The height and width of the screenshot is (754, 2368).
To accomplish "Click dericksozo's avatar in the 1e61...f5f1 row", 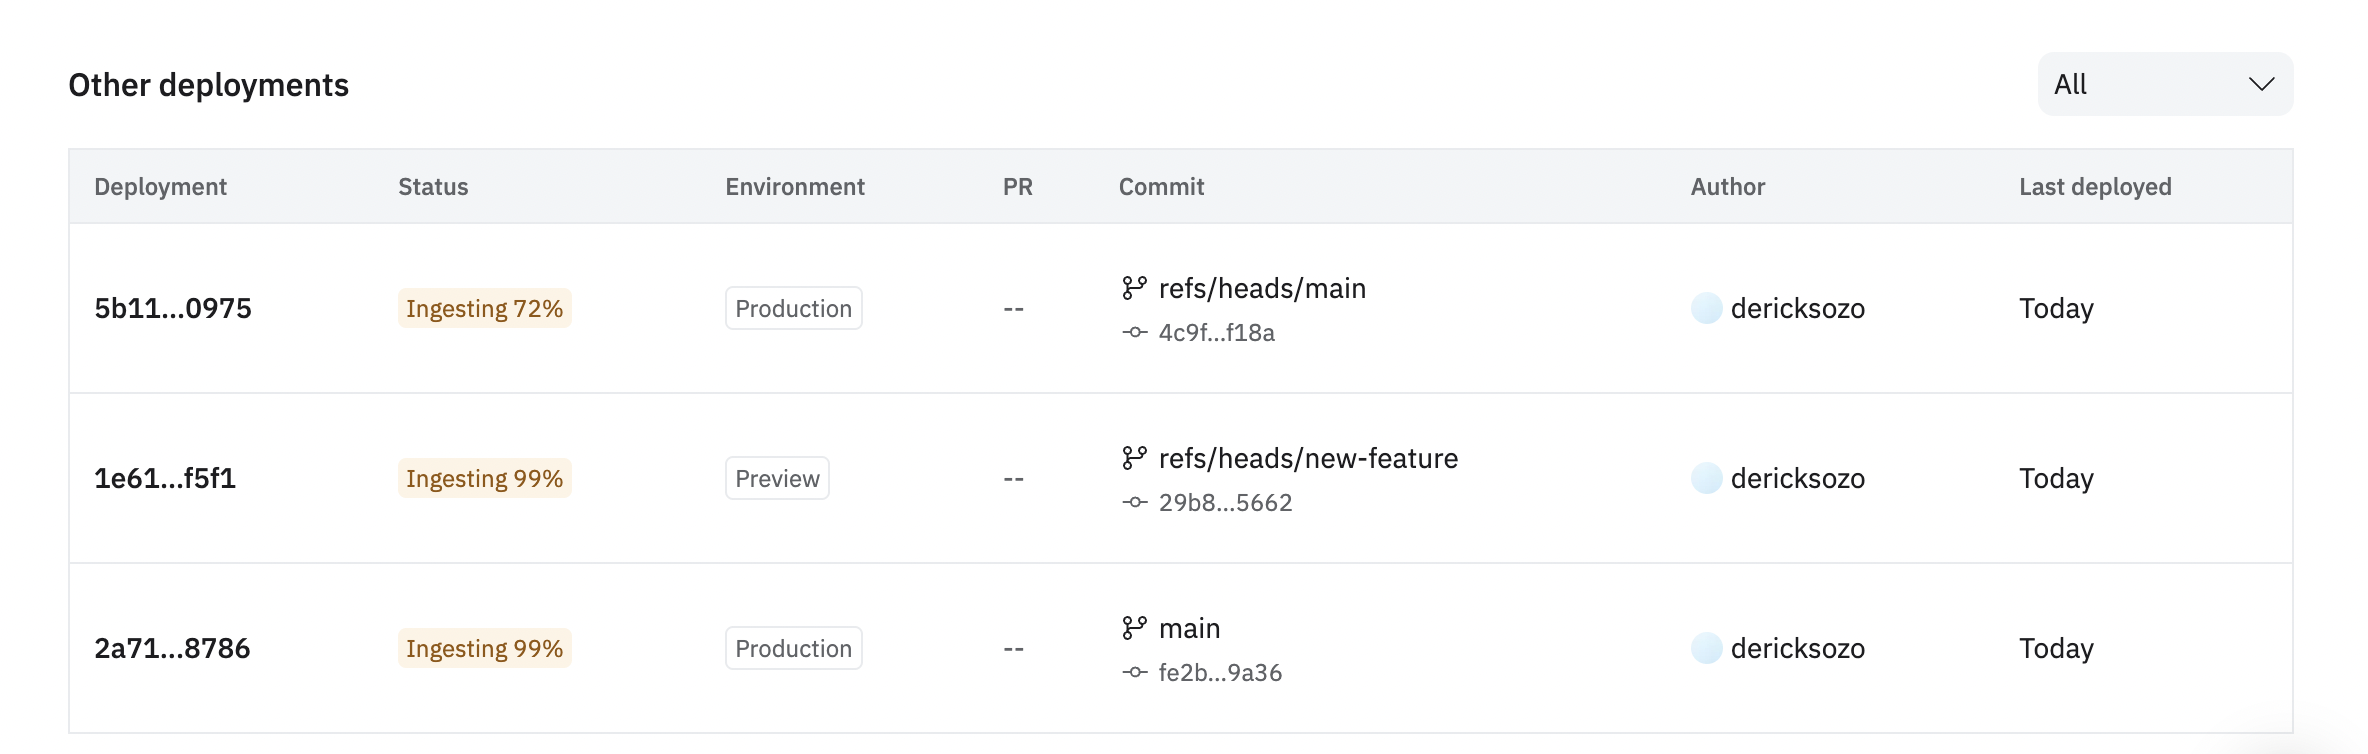I will pyautogui.click(x=1706, y=478).
